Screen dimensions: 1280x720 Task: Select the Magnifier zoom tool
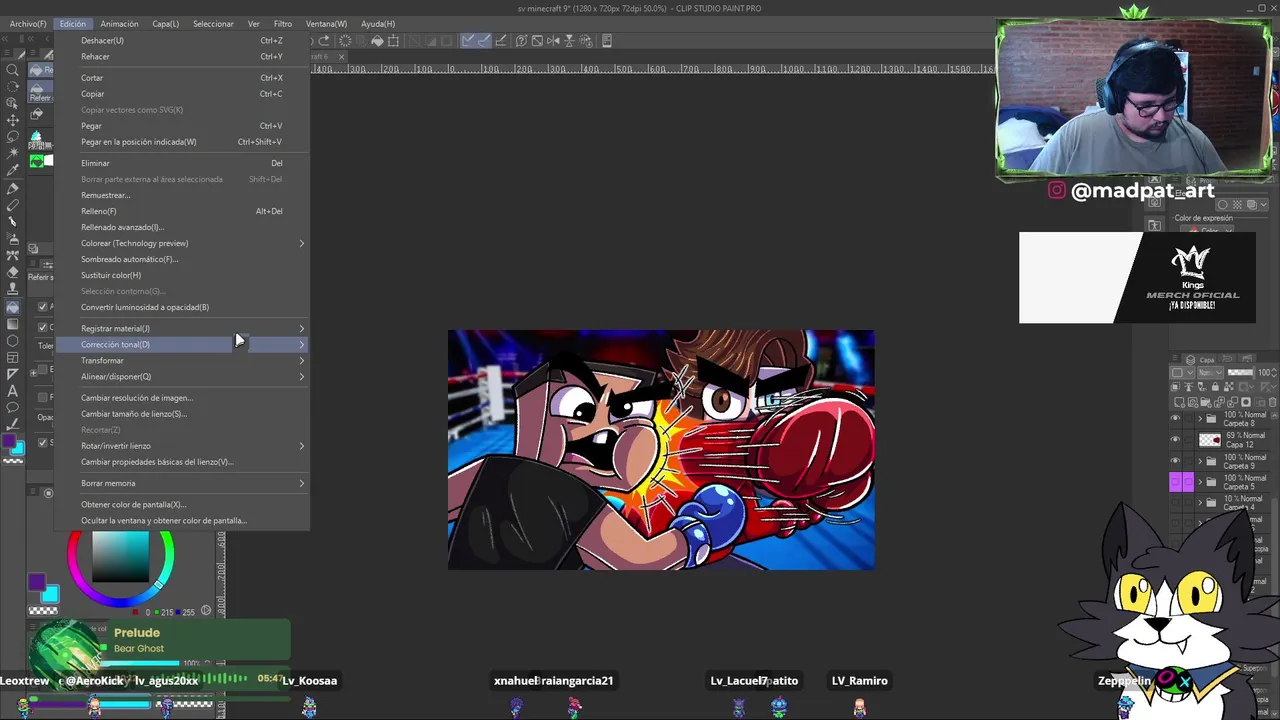[x=12, y=70]
